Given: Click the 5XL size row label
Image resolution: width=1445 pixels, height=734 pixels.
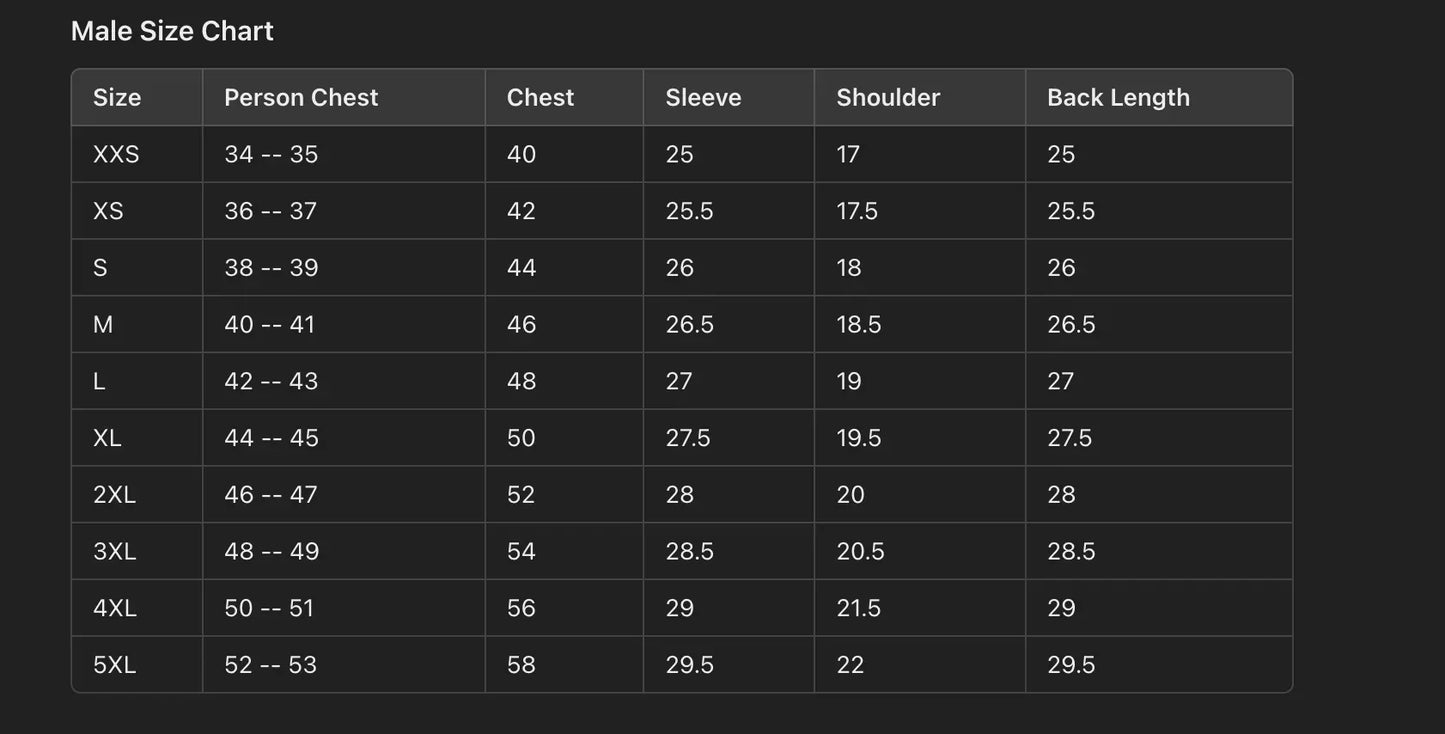Looking at the screenshot, I should [x=114, y=665].
